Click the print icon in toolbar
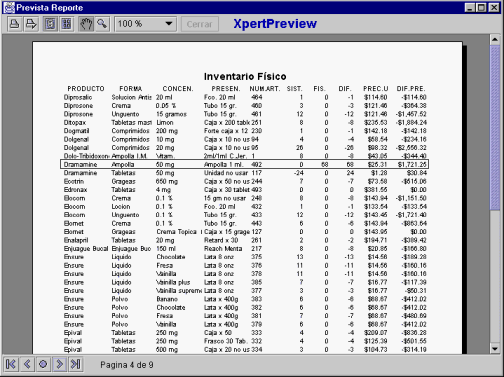Image resolution: width=504 pixels, height=377 pixels. (14, 24)
